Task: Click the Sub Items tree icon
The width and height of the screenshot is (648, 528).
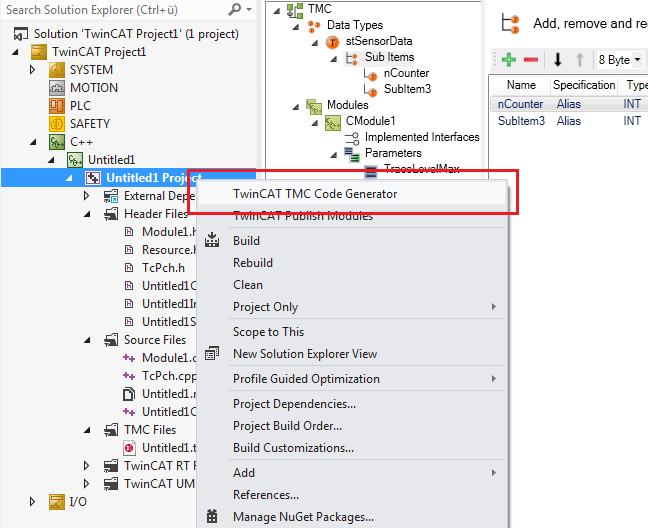Action: 352,58
